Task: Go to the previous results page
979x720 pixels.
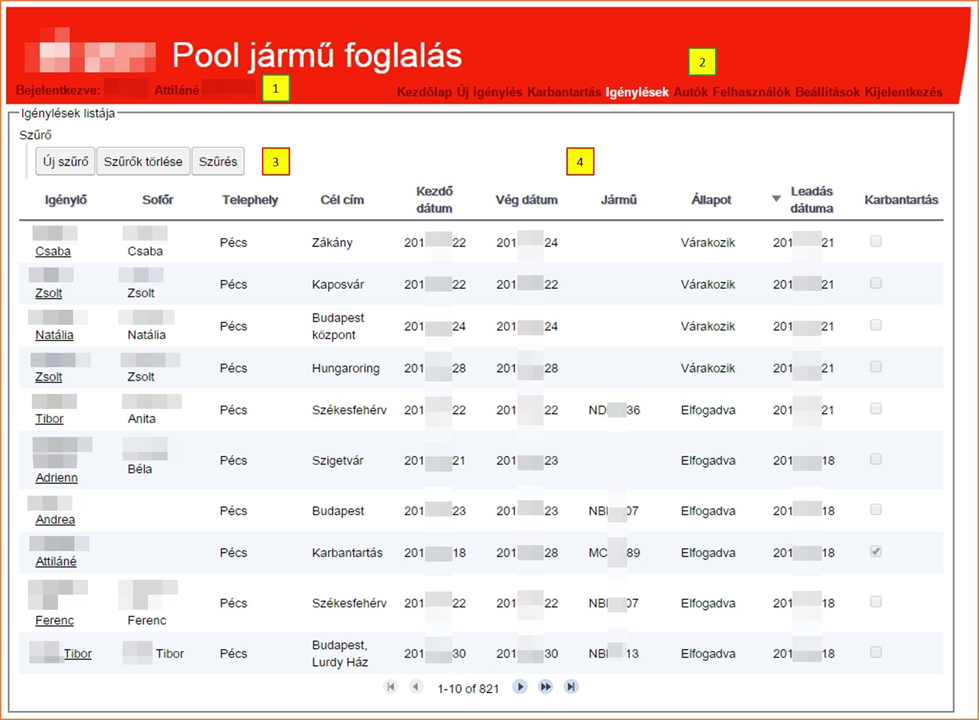Action: click(x=416, y=687)
